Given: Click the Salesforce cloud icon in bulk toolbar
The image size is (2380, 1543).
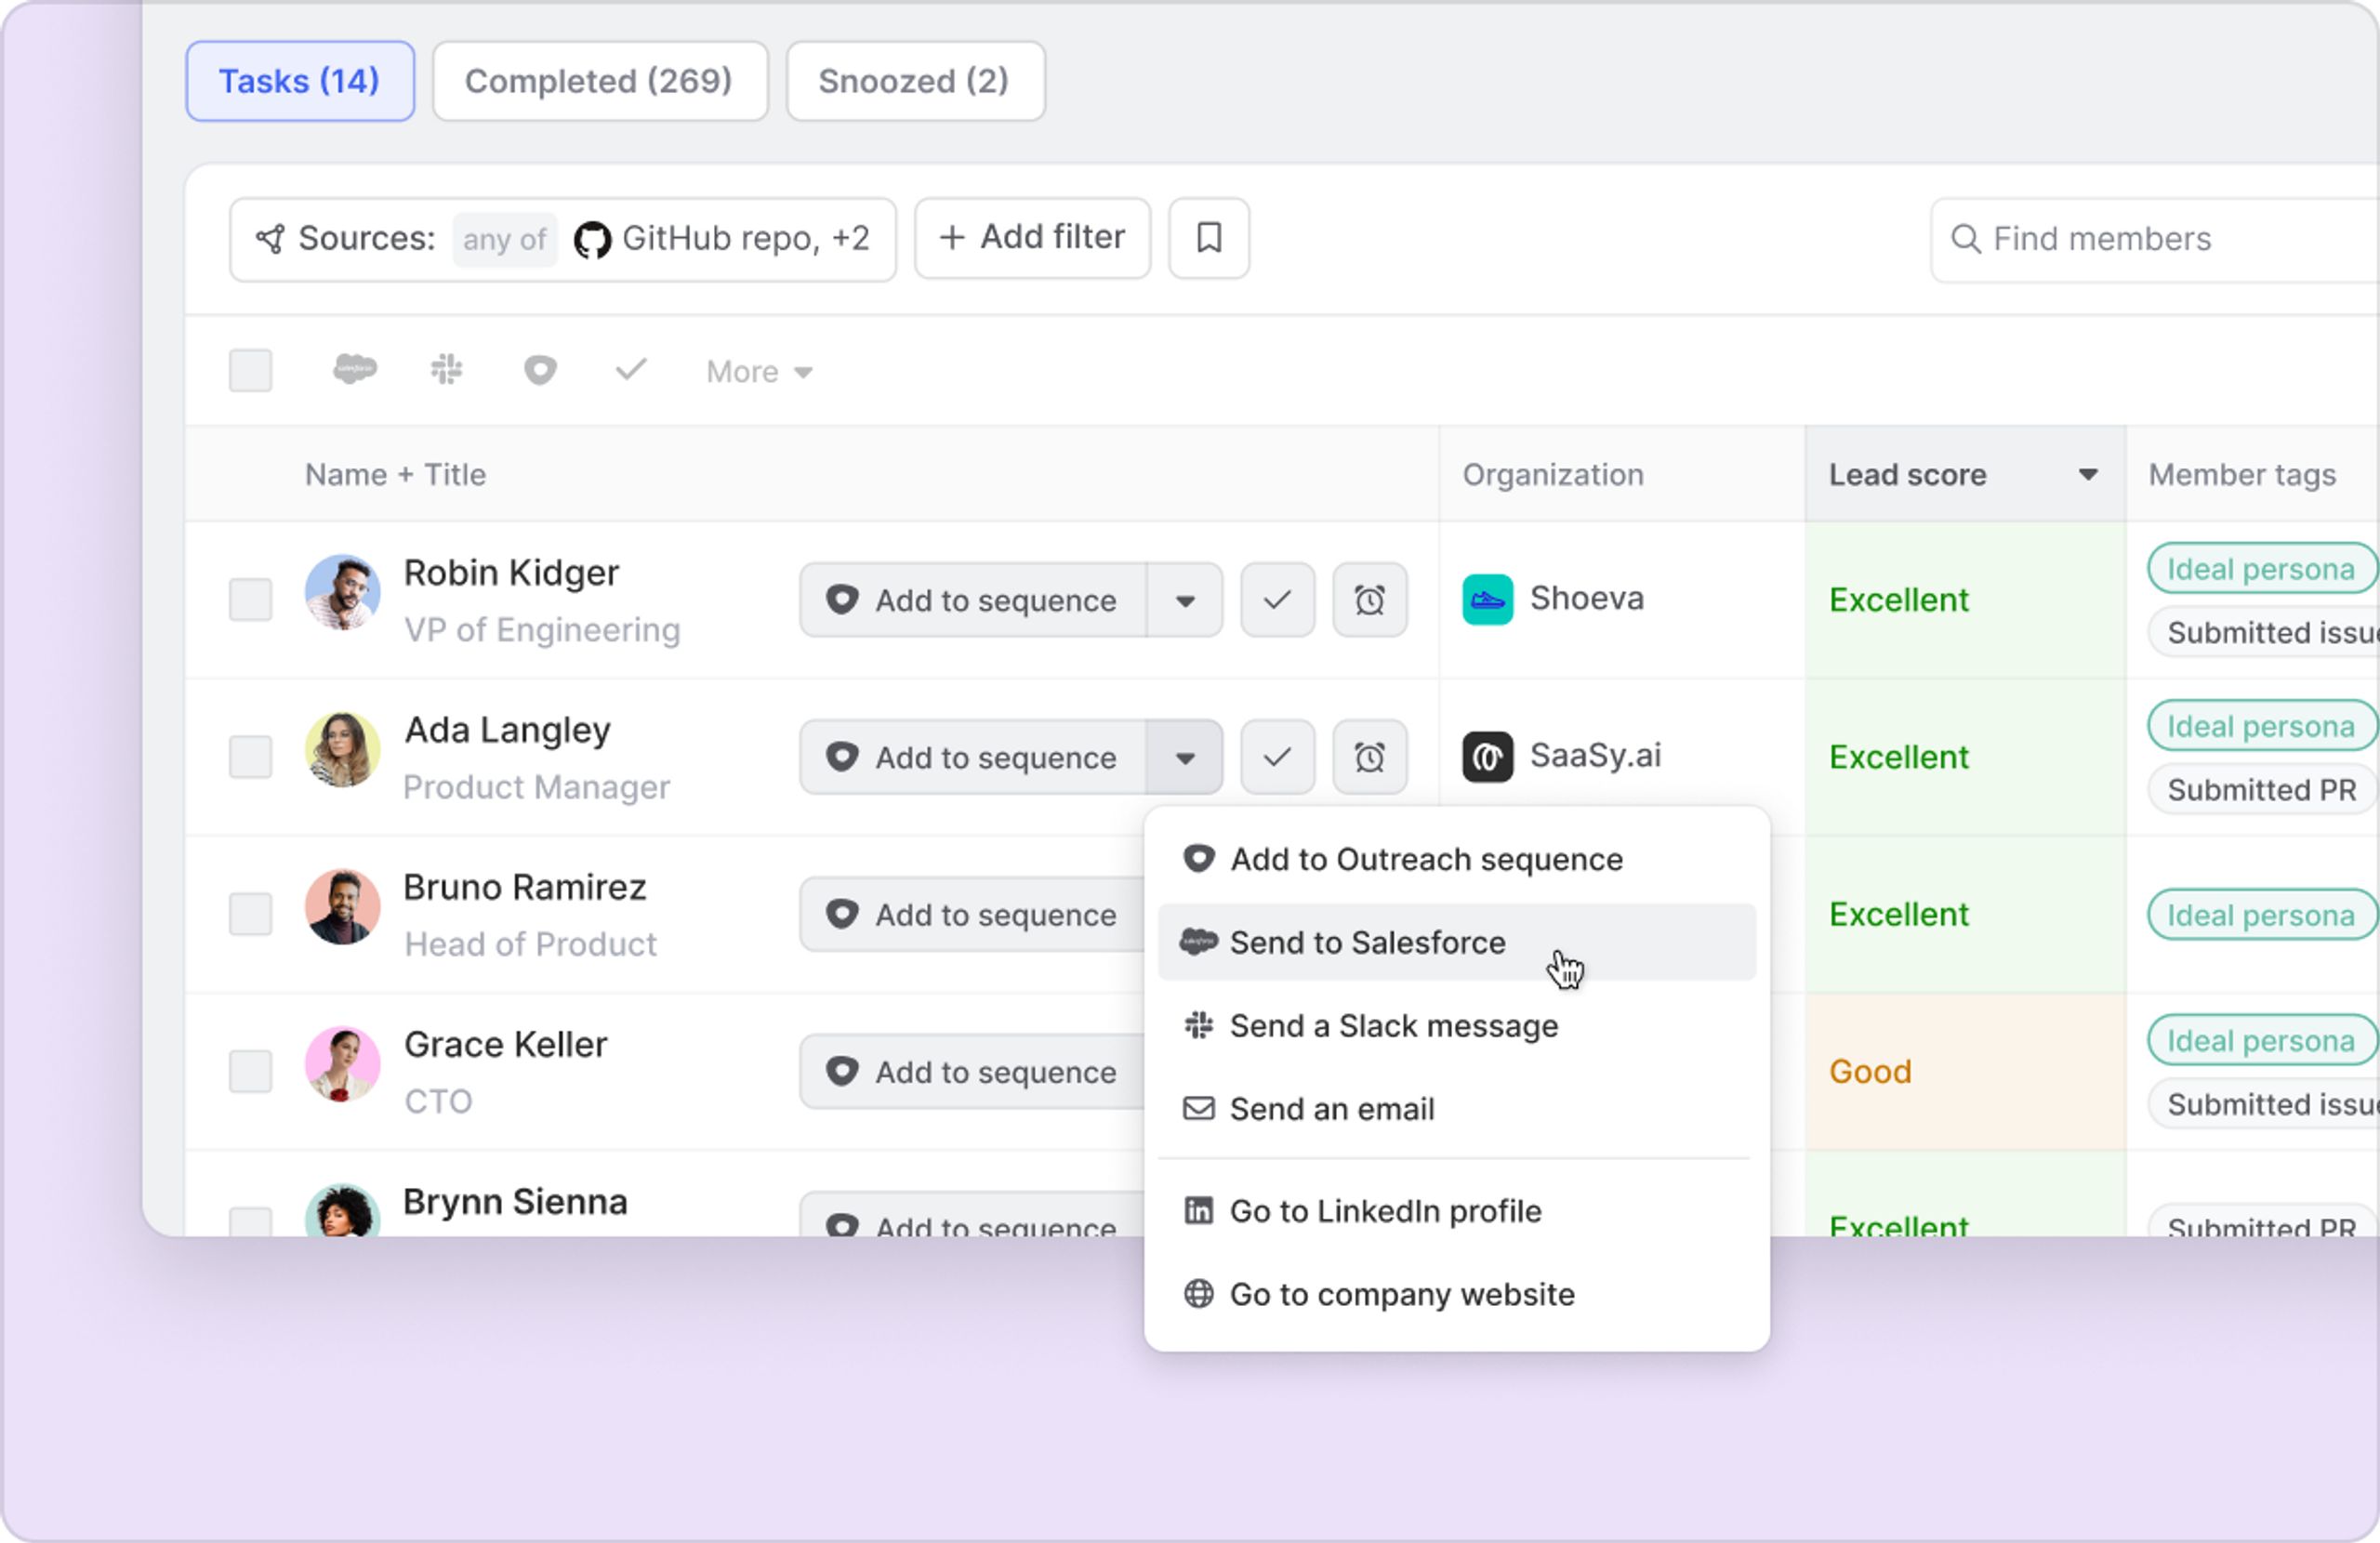Looking at the screenshot, I should [354, 370].
